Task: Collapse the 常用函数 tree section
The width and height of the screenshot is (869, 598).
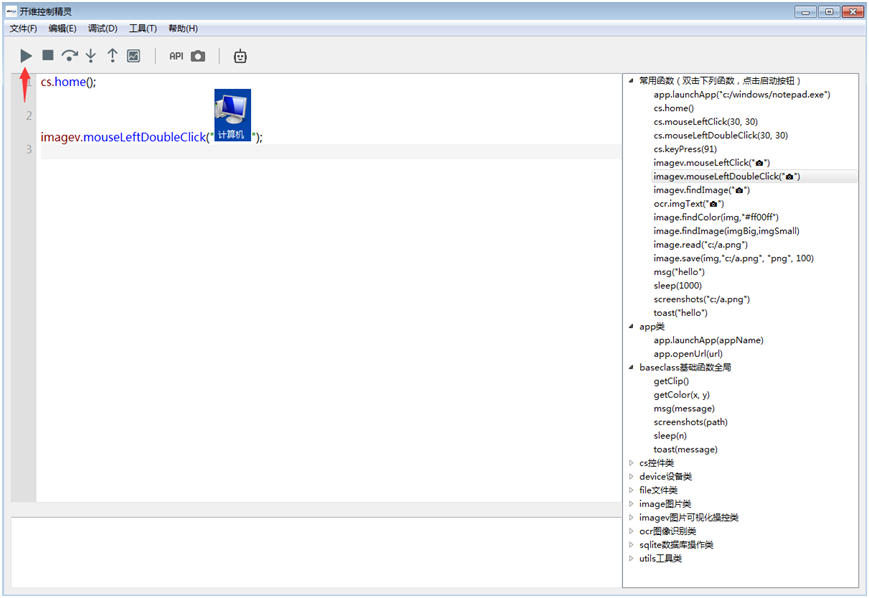Action: [631, 81]
